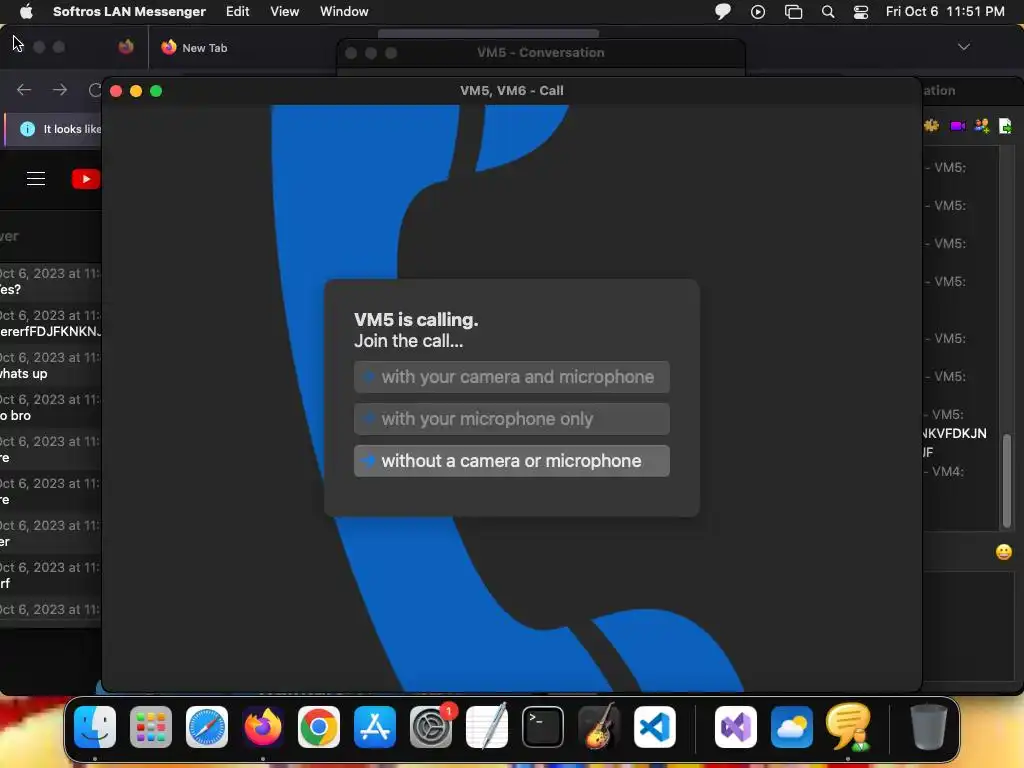Image resolution: width=1024 pixels, height=768 pixels.
Task: Click the add users icon in conversation toolbar
Action: (982, 125)
